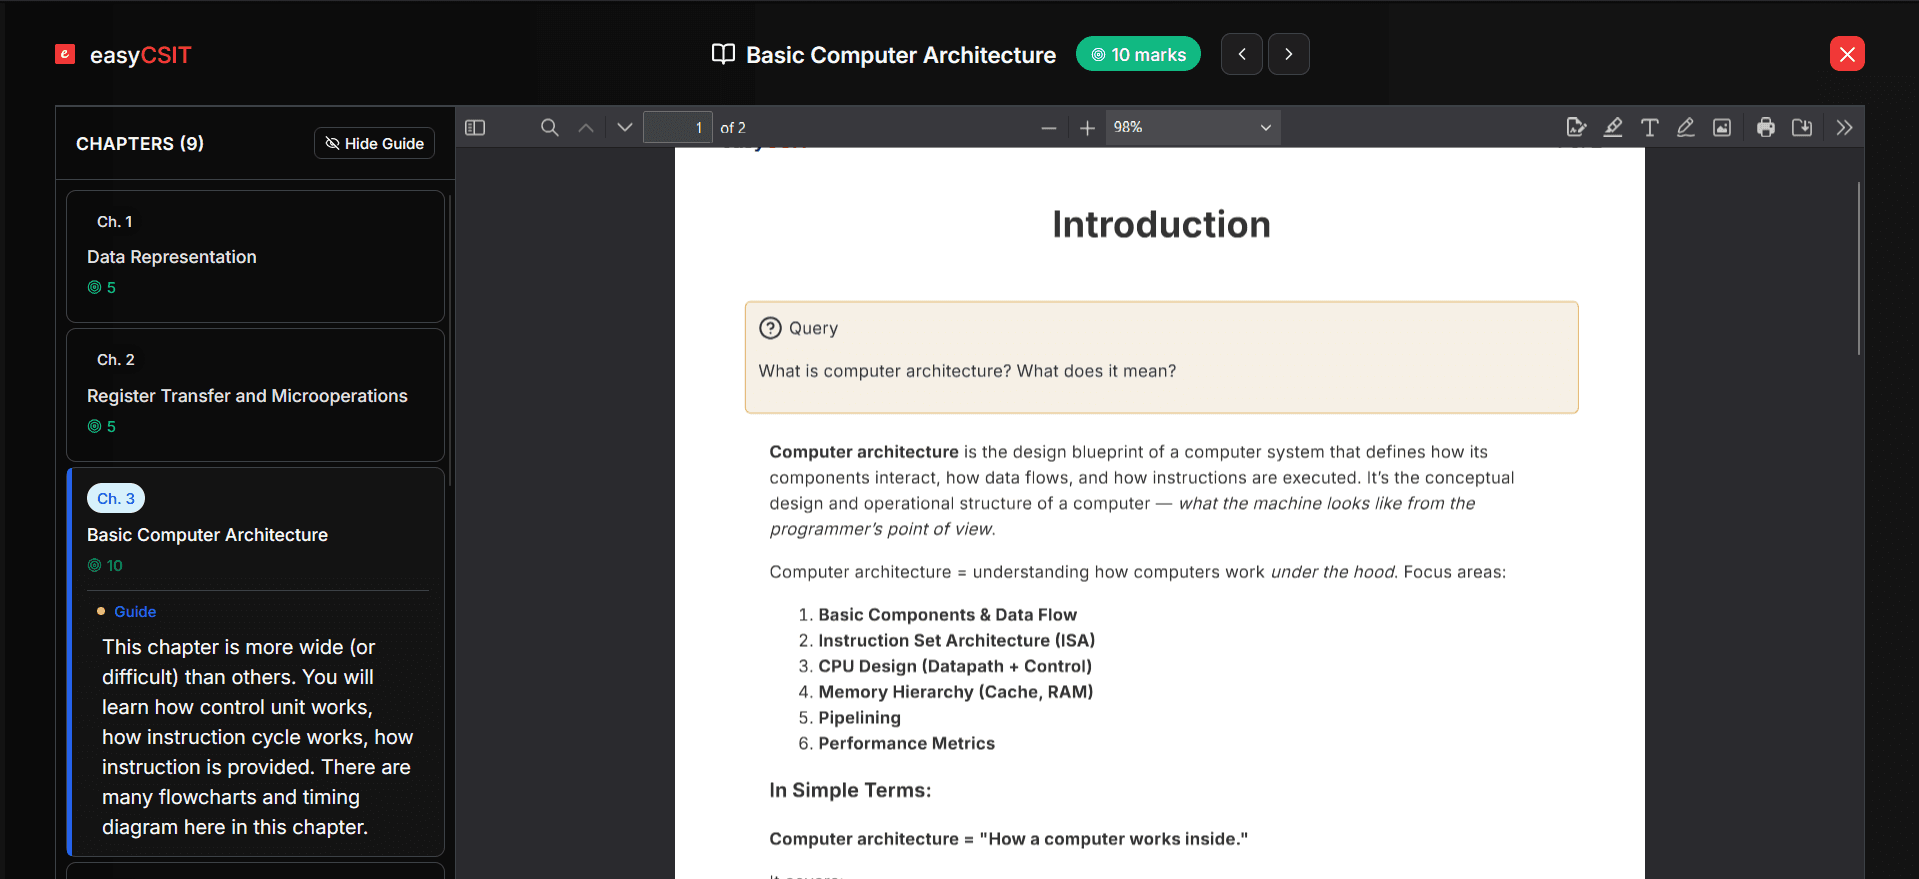This screenshot has height=879, width=1919.
Task: Click 'Instruction Set Architecture (ISA)' list item
Action: point(957,640)
